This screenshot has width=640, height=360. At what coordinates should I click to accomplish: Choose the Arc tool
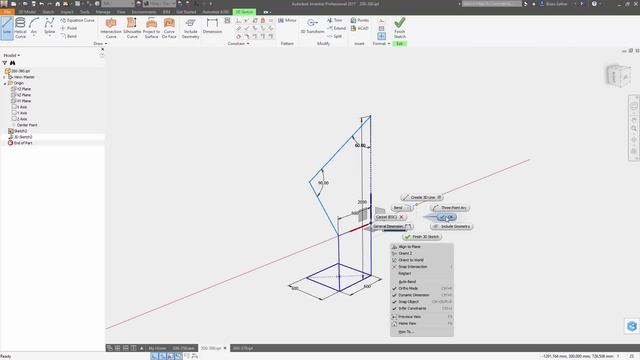point(34,25)
